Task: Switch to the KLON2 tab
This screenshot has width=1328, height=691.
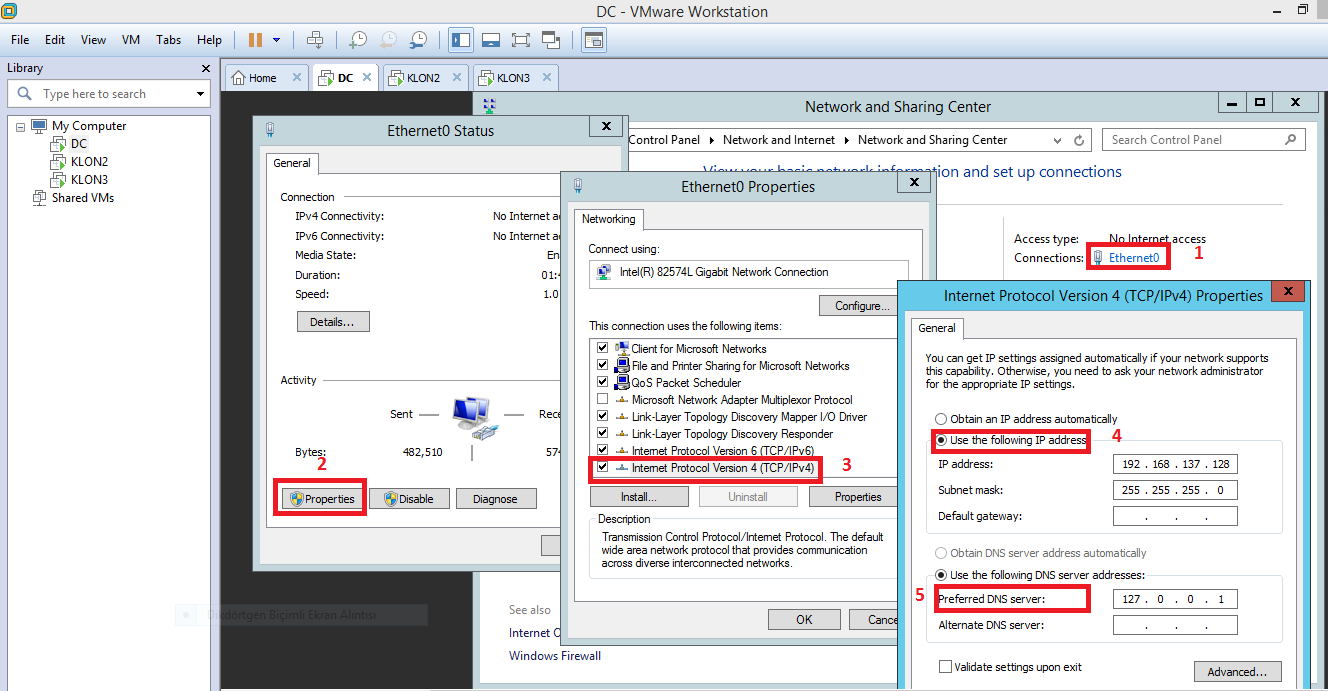Action: pyautogui.click(x=423, y=78)
